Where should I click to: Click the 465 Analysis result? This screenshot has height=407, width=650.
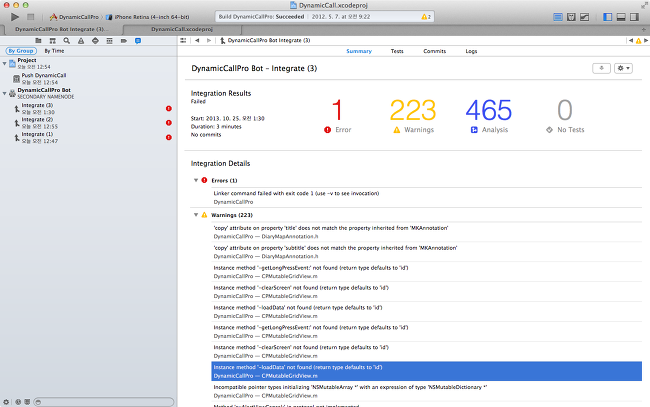pyautogui.click(x=489, y=116)
